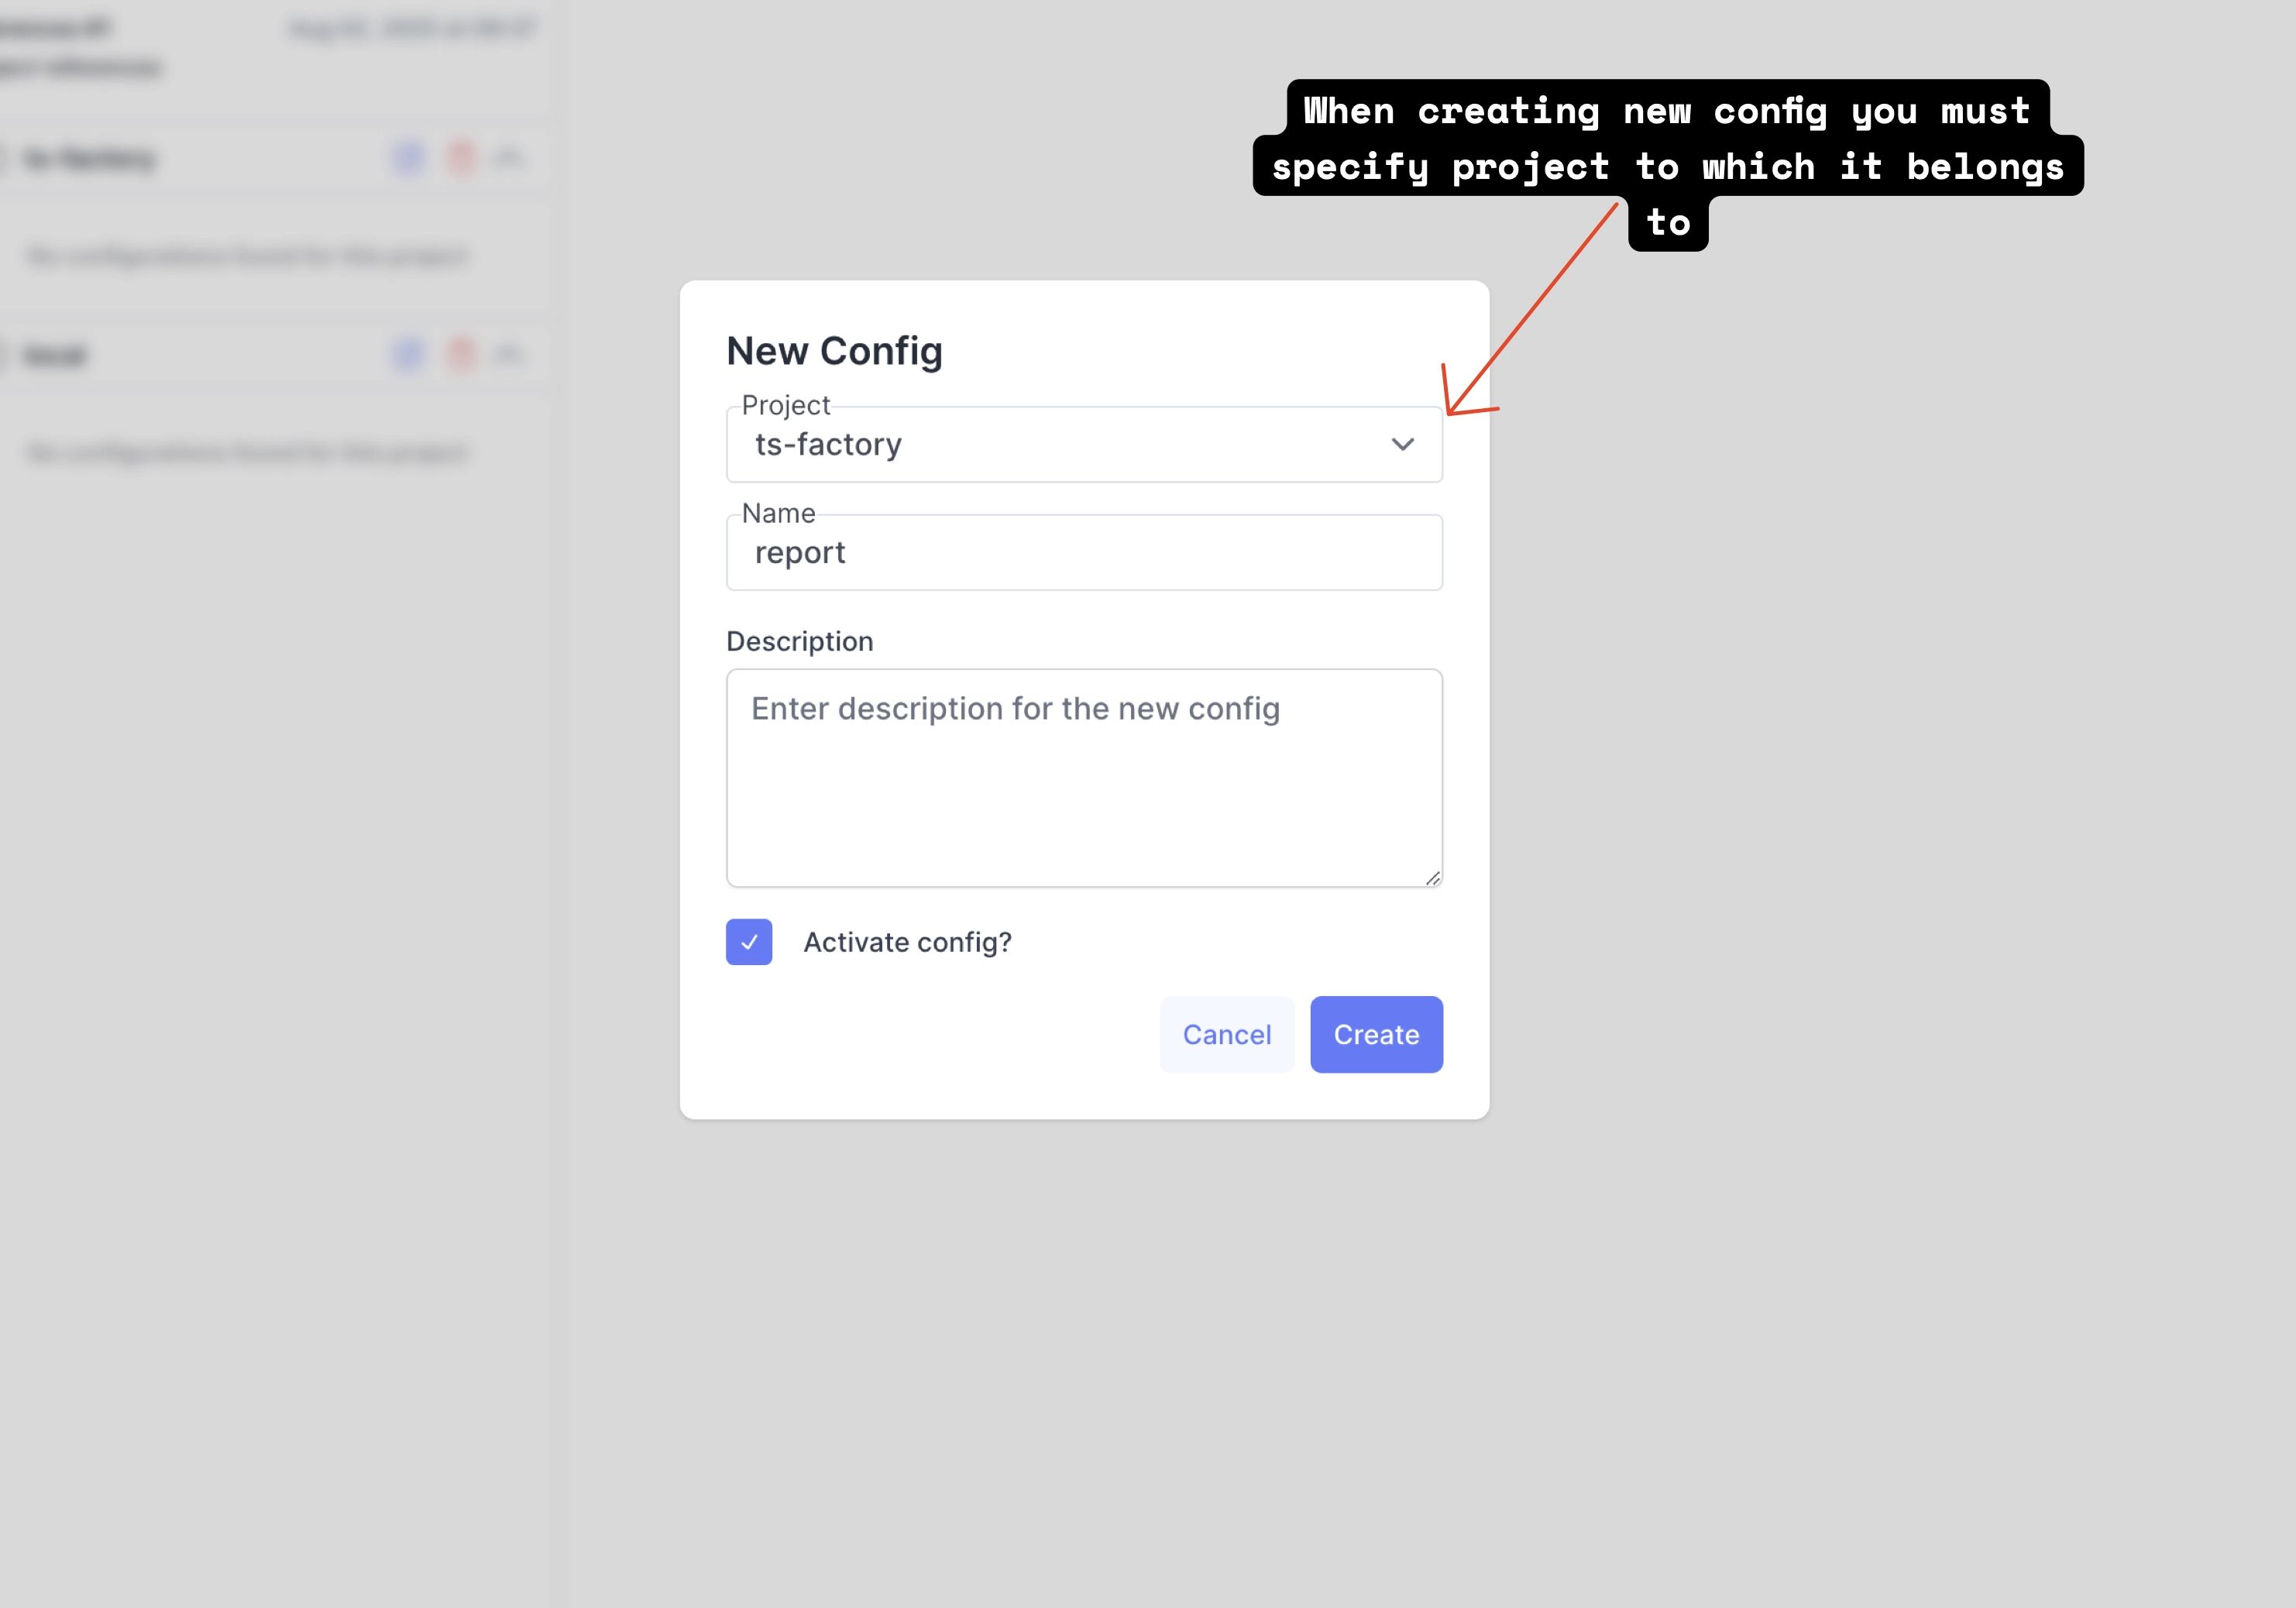Click the blue edit icon on first config row
This screenshot has width=2296, height=1608.
tap(408, 157)
